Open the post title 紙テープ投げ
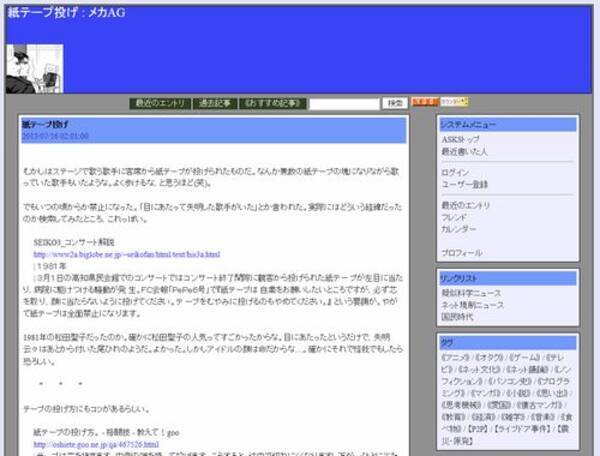The height and width of the screenshot is (456, 600). coord(45,124)
